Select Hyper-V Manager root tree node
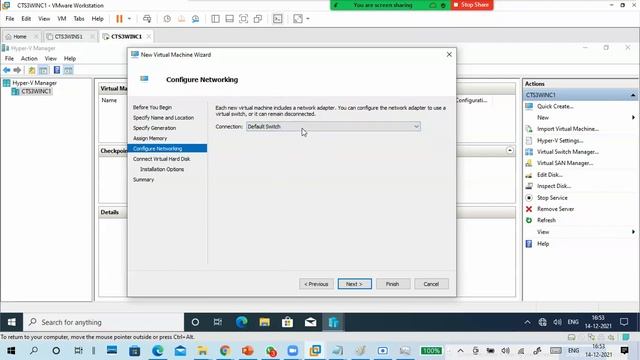640x360 pixels. tap(34, 83)
